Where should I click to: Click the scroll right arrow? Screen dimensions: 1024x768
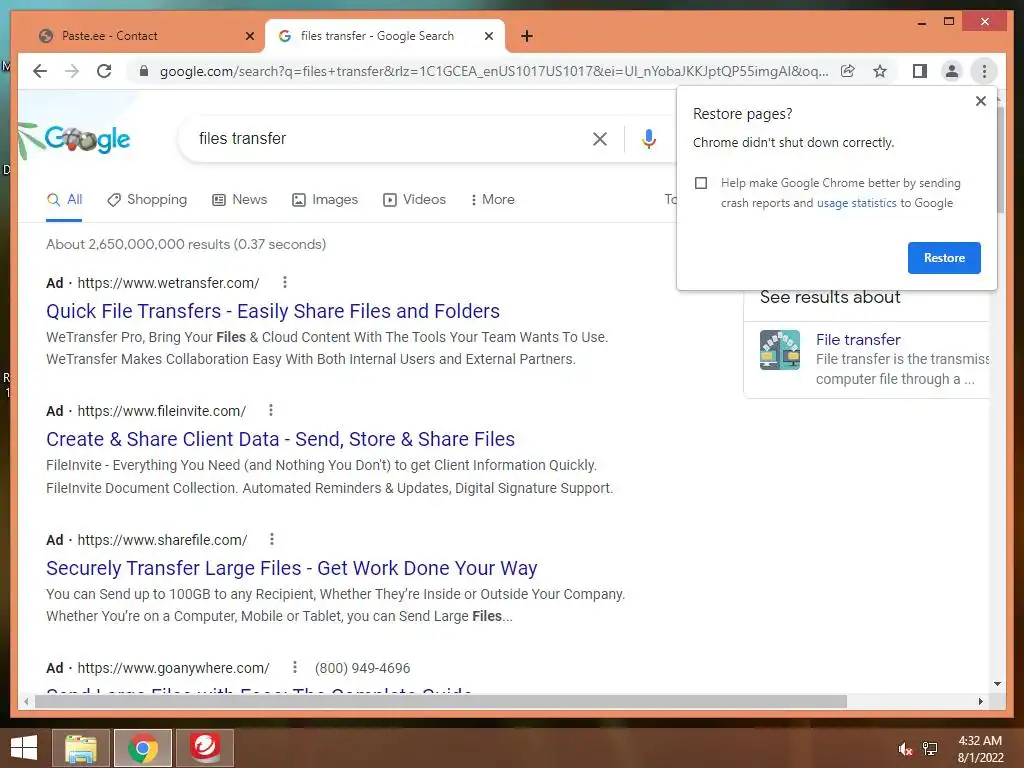(x=980, y=701)
